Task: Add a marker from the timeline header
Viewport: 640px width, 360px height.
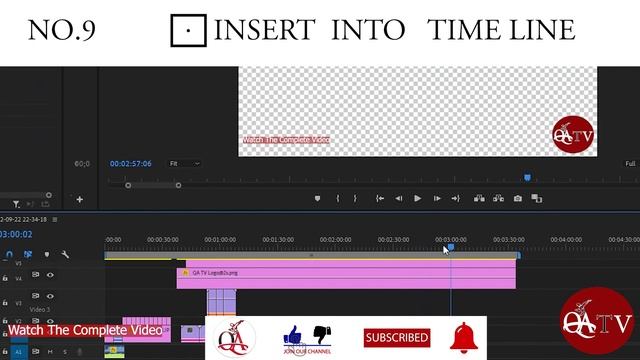Action: (47, 254)
